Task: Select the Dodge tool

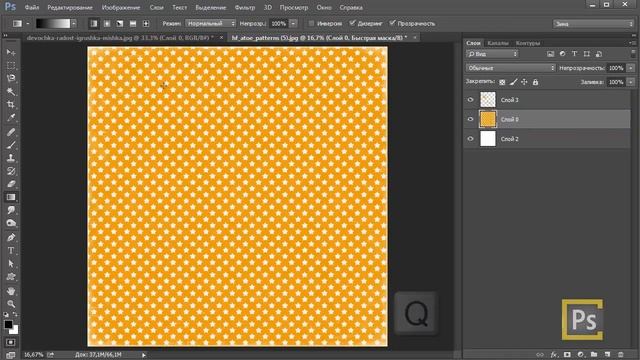Action: click(x=11, y=223)
